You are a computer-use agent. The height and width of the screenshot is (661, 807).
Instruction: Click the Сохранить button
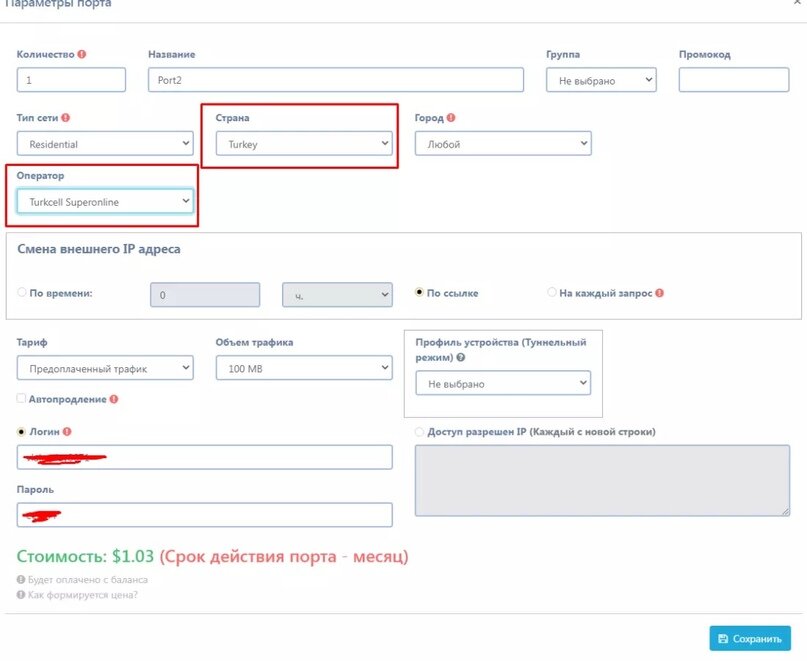pos(750,638)
